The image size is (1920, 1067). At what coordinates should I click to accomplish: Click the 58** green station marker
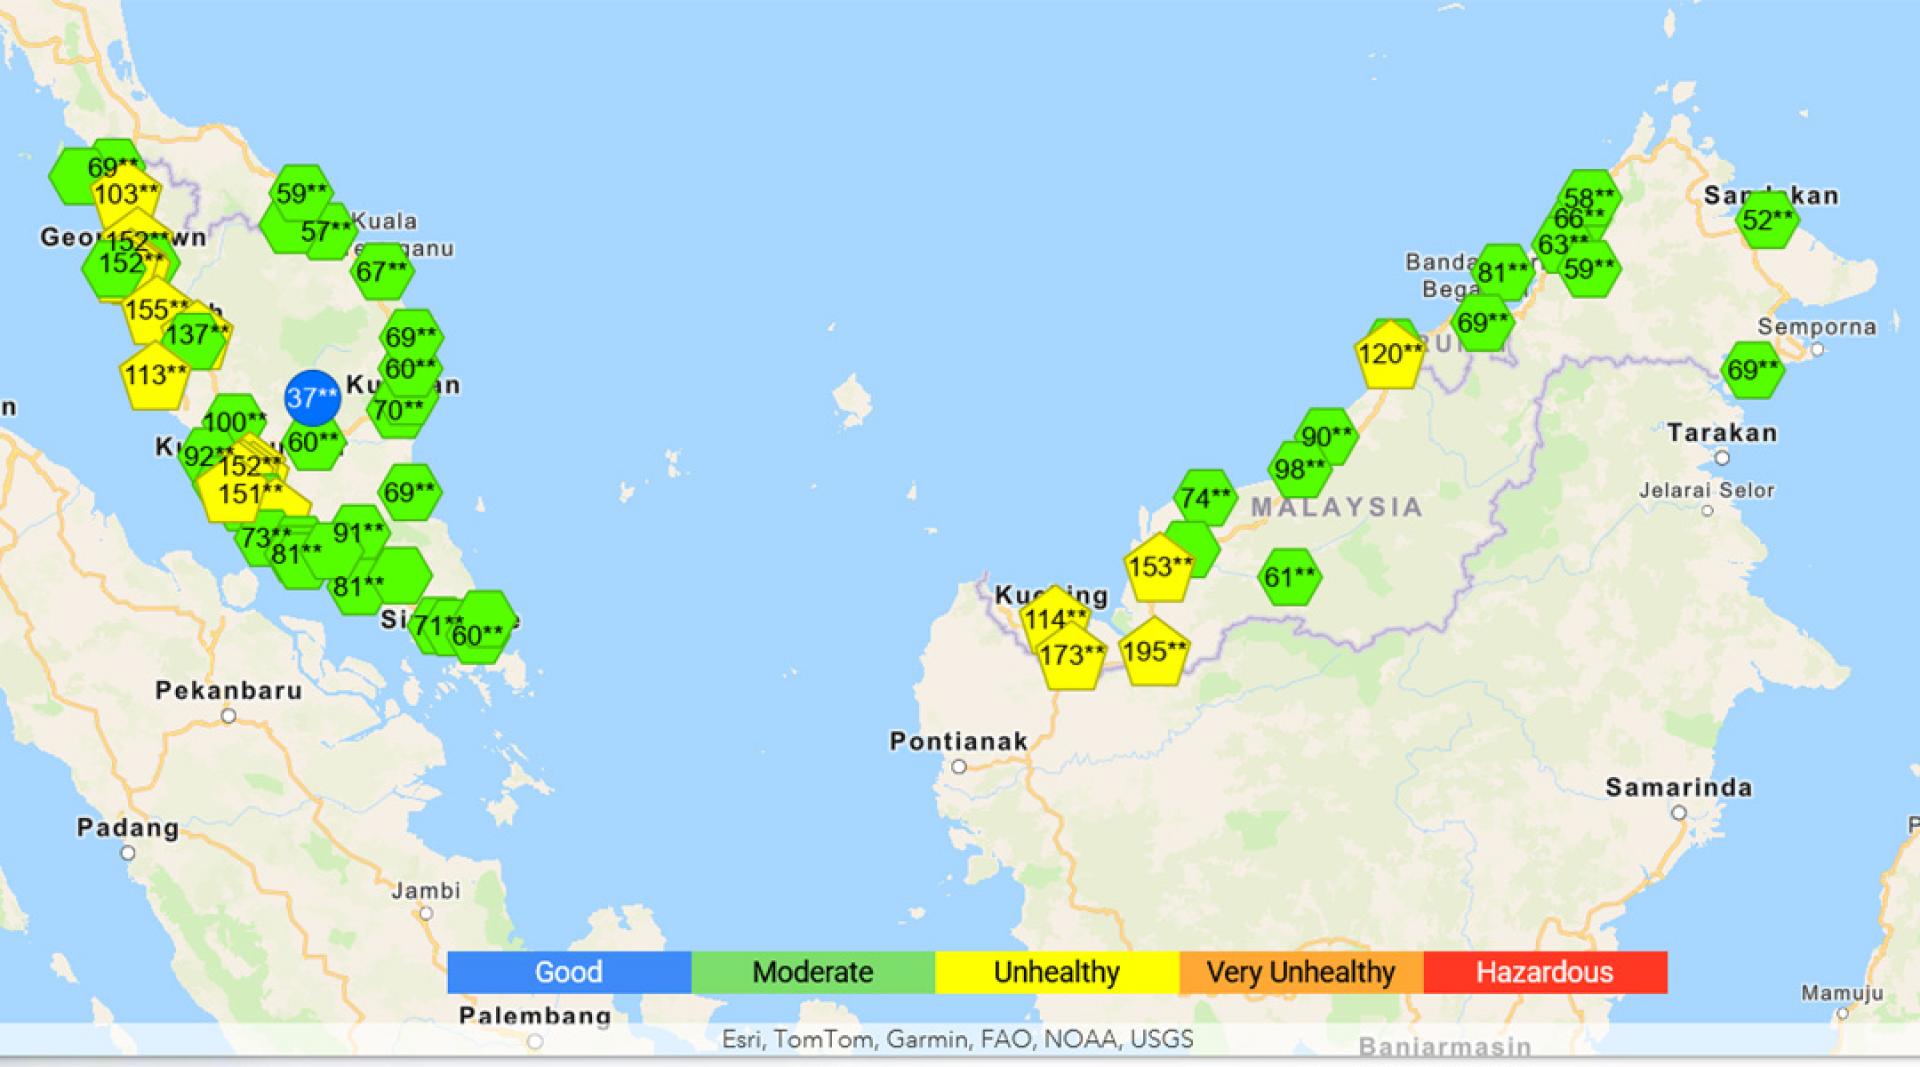pyautogui.click(x=1589, y=198)
